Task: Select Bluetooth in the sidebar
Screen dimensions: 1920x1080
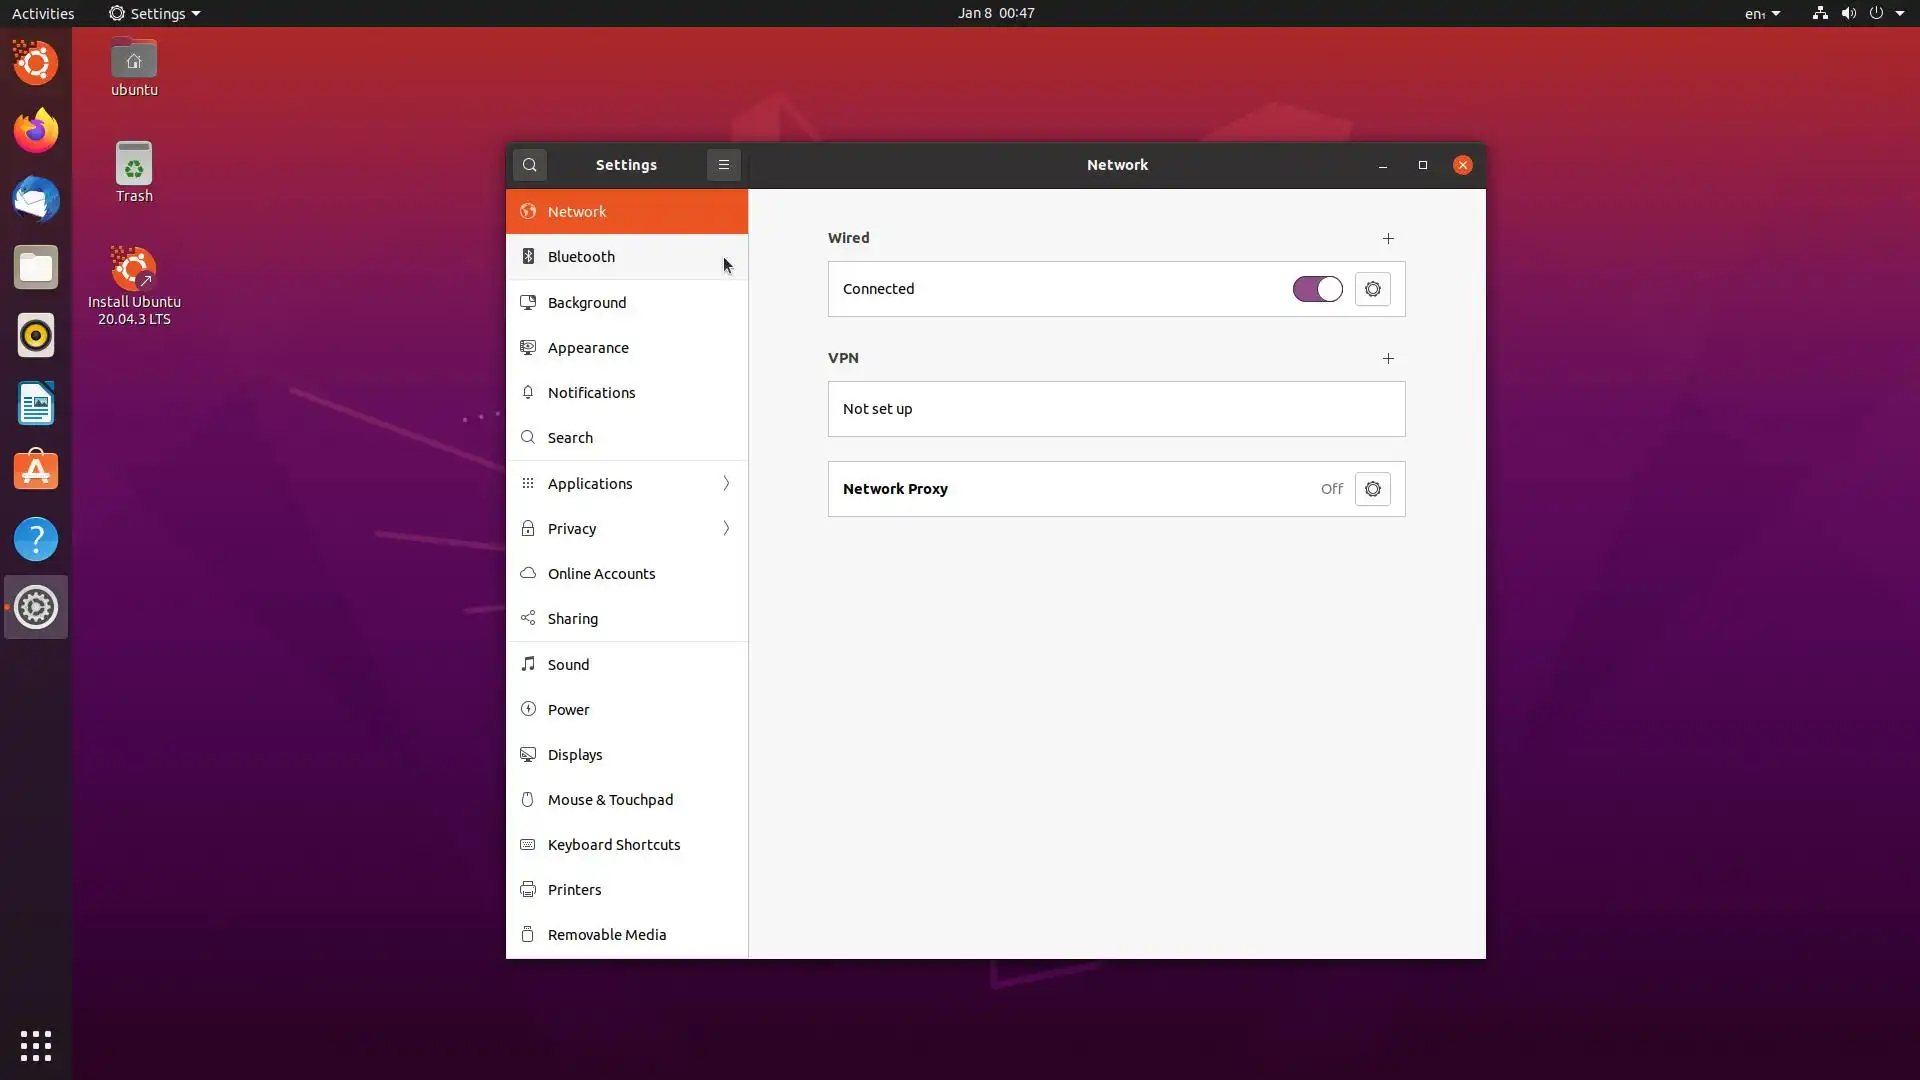Action: 581,257
